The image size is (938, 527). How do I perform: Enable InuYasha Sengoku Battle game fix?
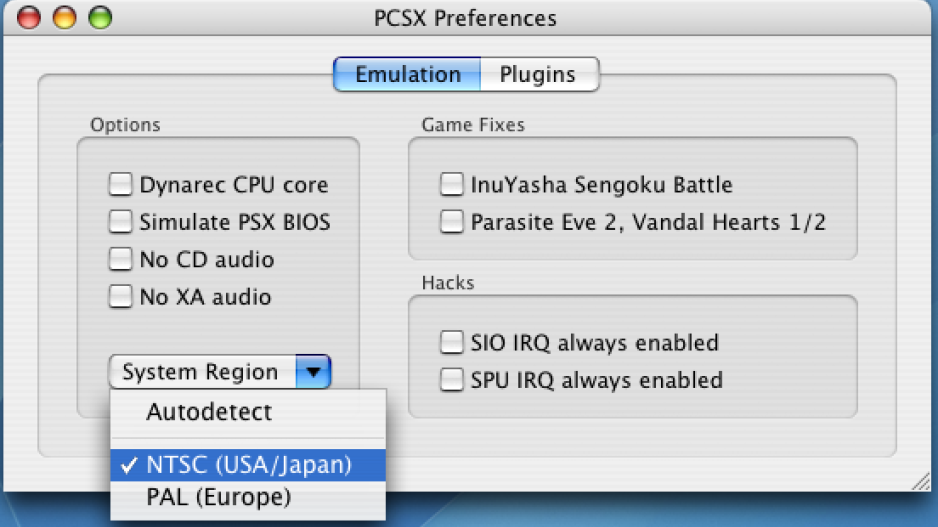click(452, 184)
